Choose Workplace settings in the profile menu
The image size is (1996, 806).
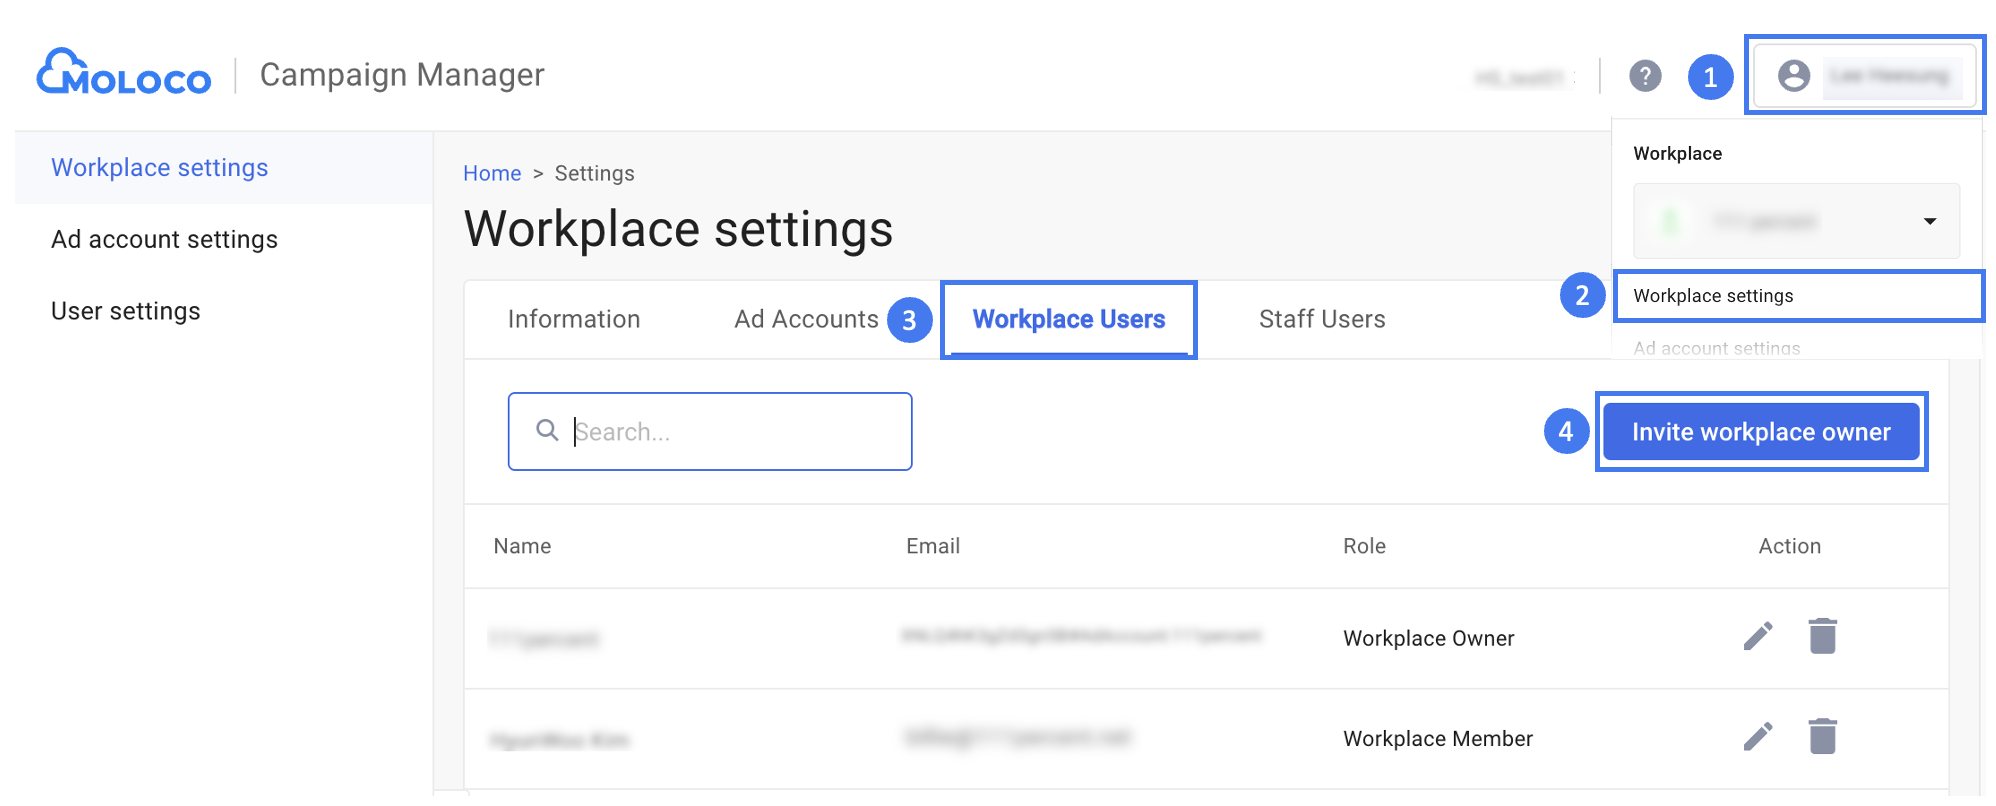(x=1713, y=296)
